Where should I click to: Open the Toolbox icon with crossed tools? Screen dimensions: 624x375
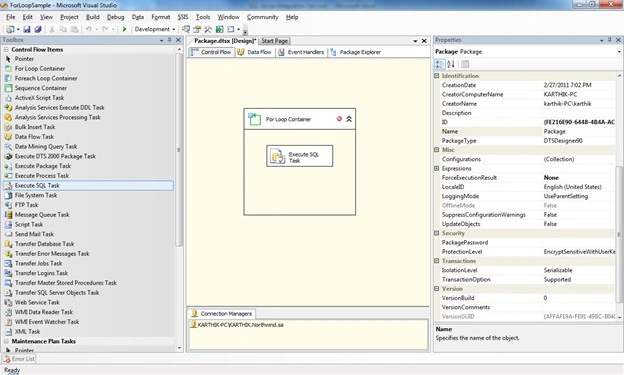[x=208, y=29]
